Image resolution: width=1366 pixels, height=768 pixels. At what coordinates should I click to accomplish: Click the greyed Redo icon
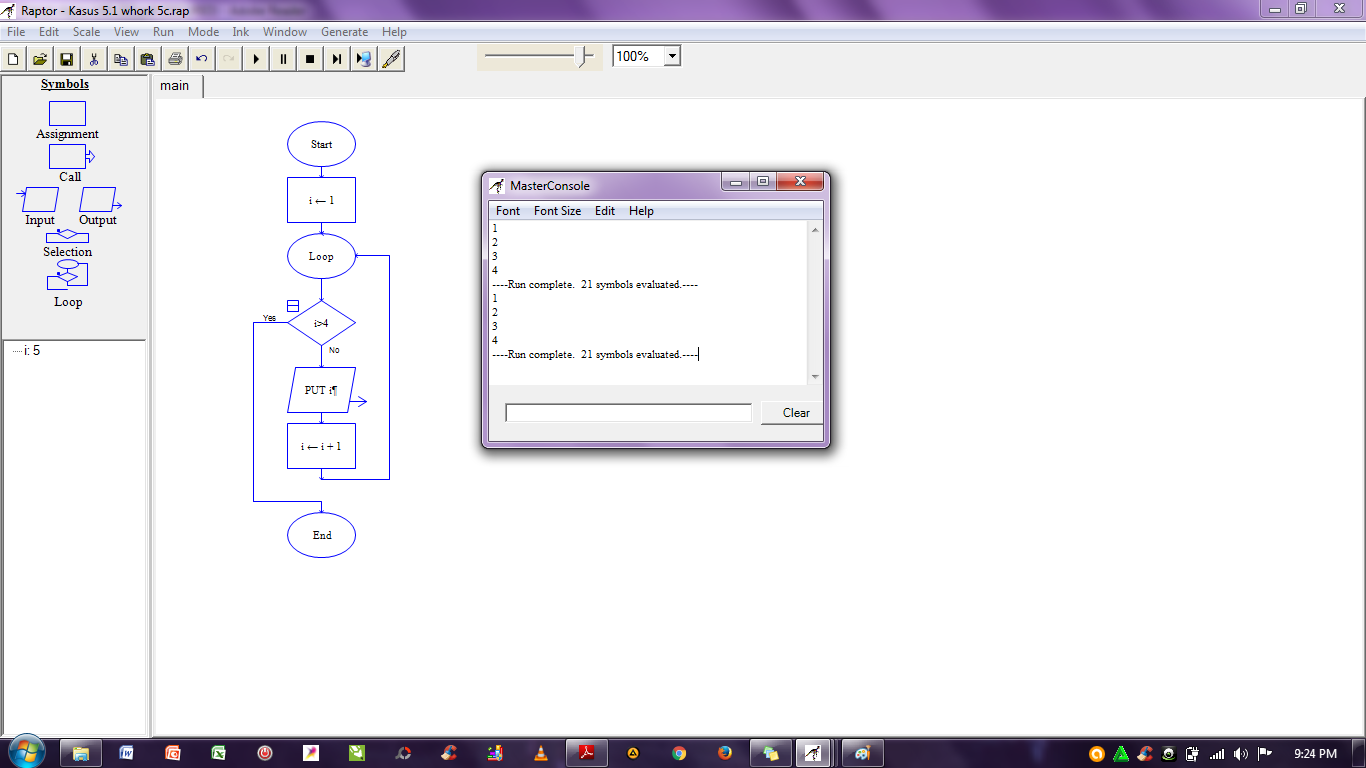point(229,59)
